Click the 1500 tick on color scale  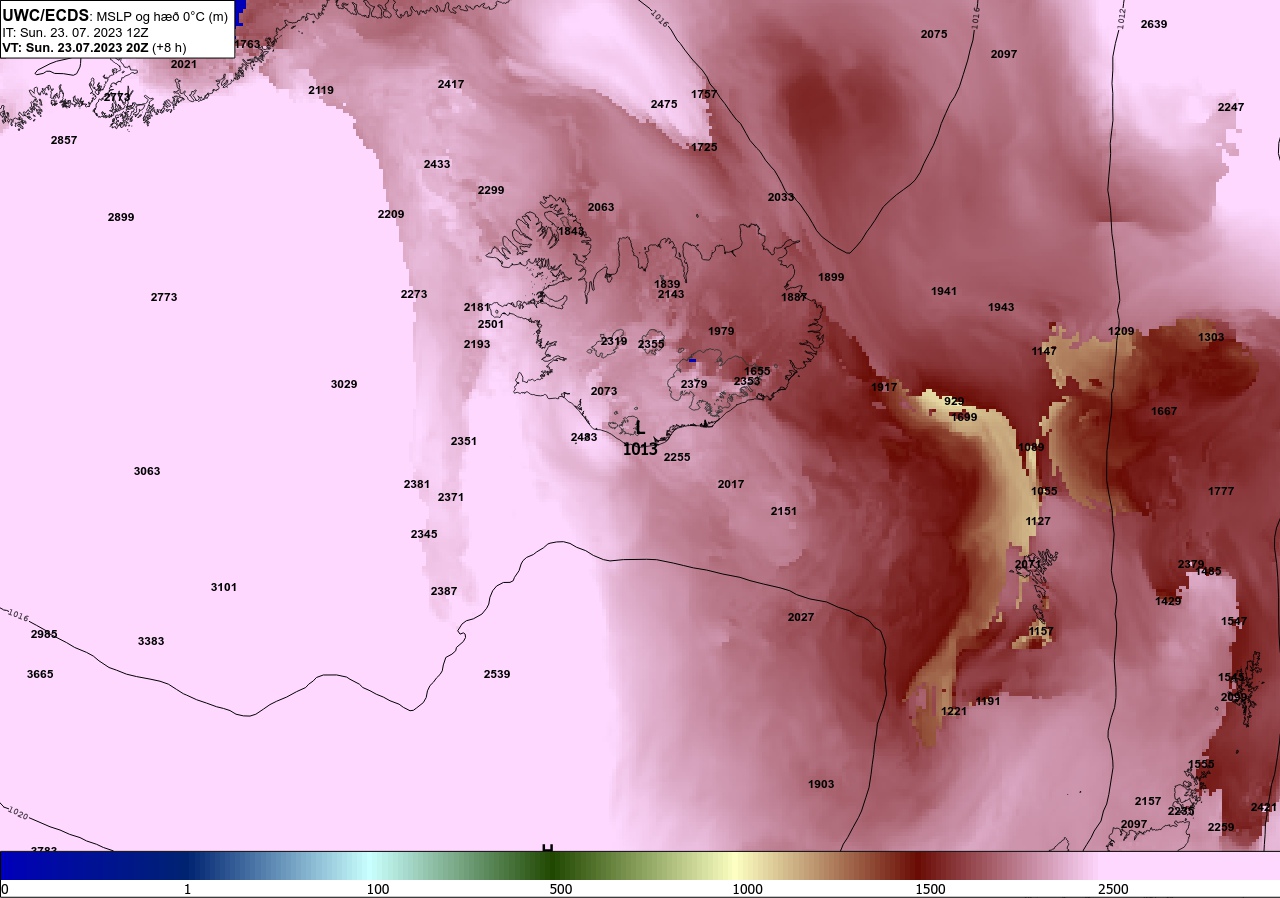click(931, 889)
